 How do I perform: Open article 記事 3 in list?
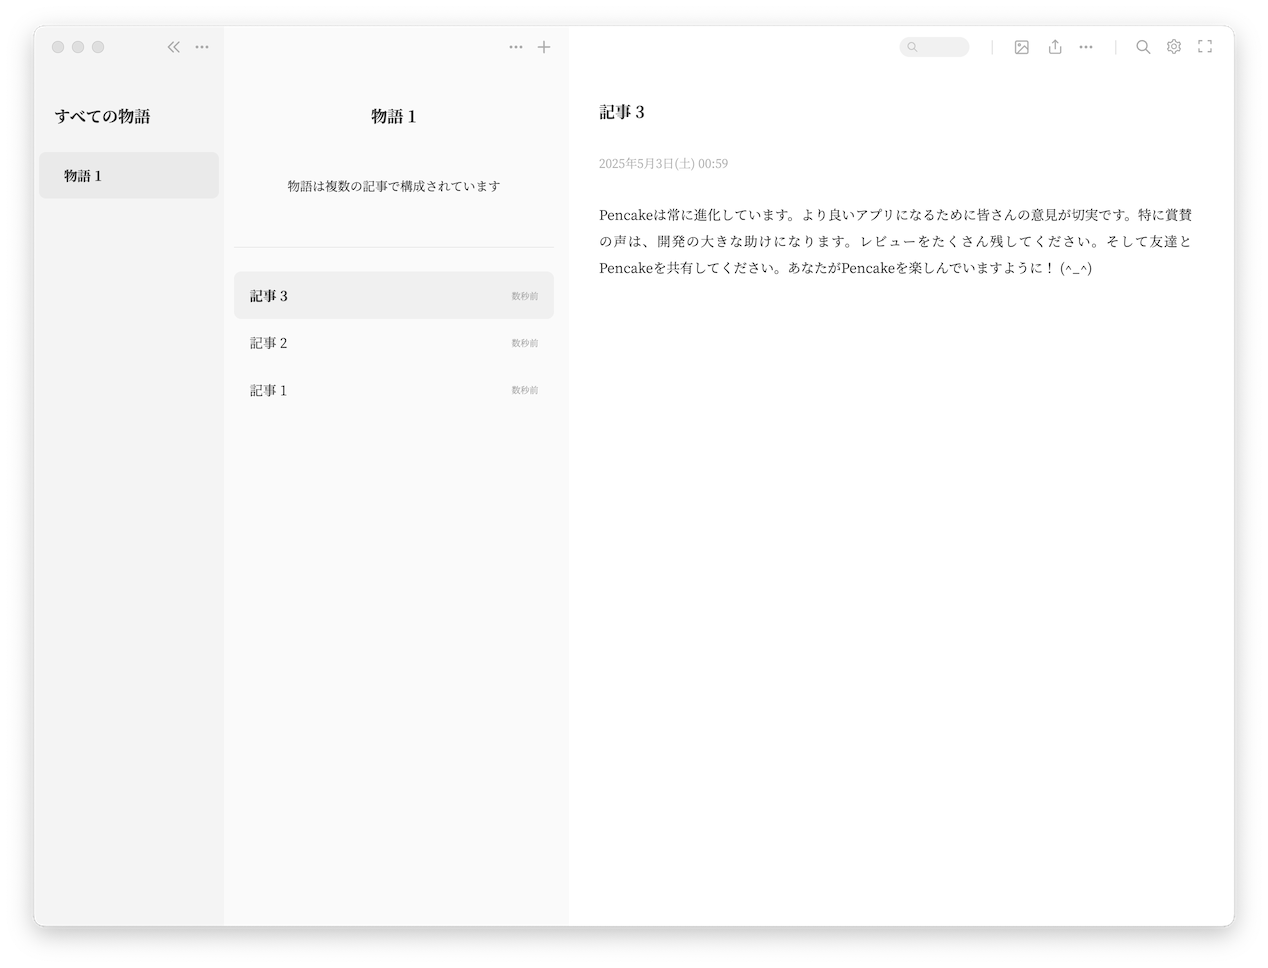(394, 295)
